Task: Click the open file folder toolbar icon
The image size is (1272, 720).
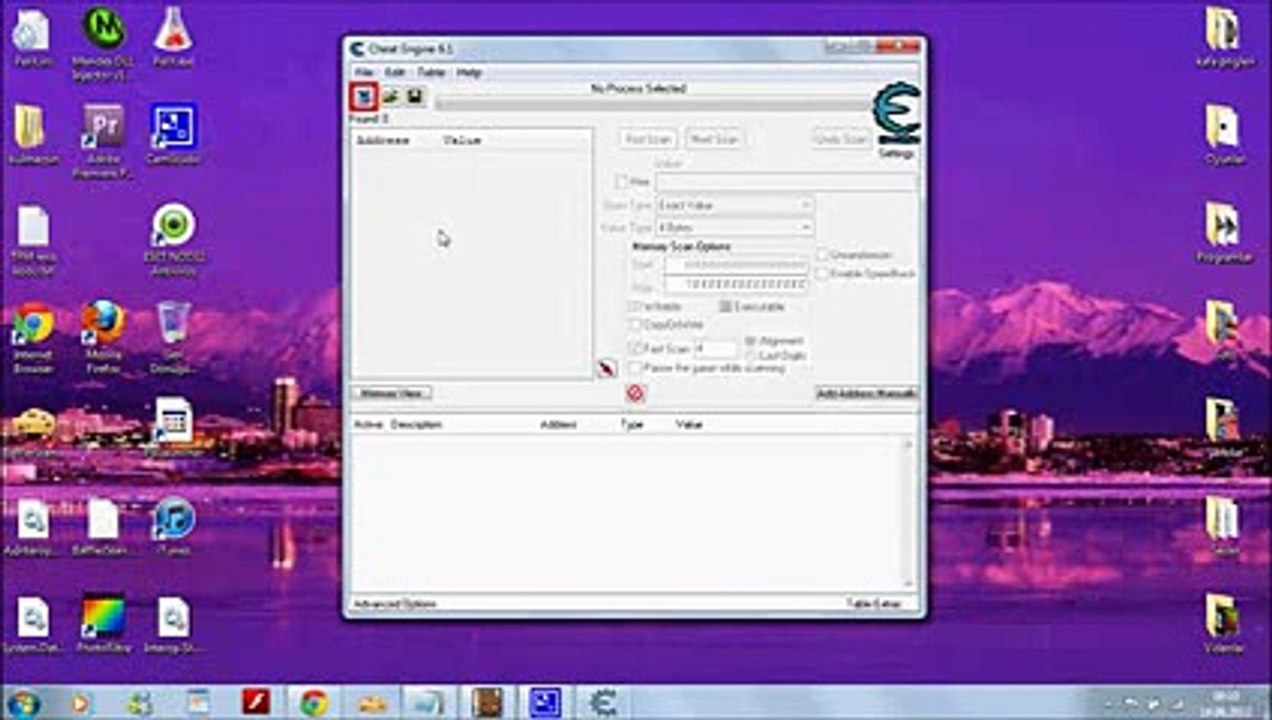Action: (x=391, y=96)
